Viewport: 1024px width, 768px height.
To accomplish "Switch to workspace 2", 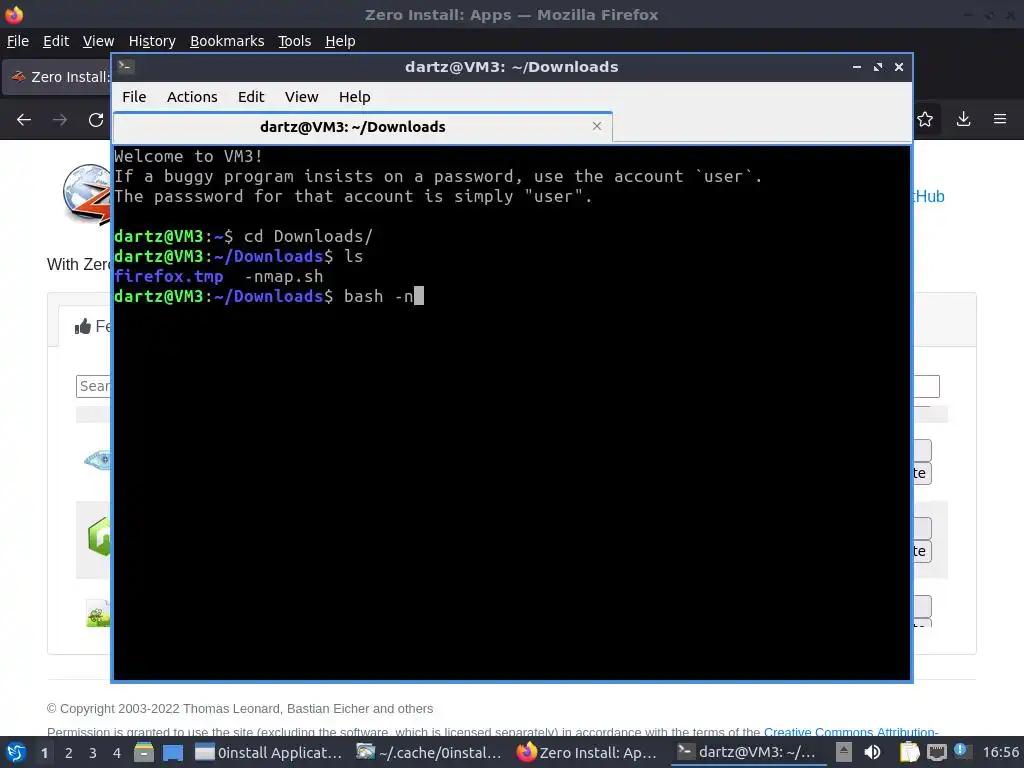I will (69, 753).
